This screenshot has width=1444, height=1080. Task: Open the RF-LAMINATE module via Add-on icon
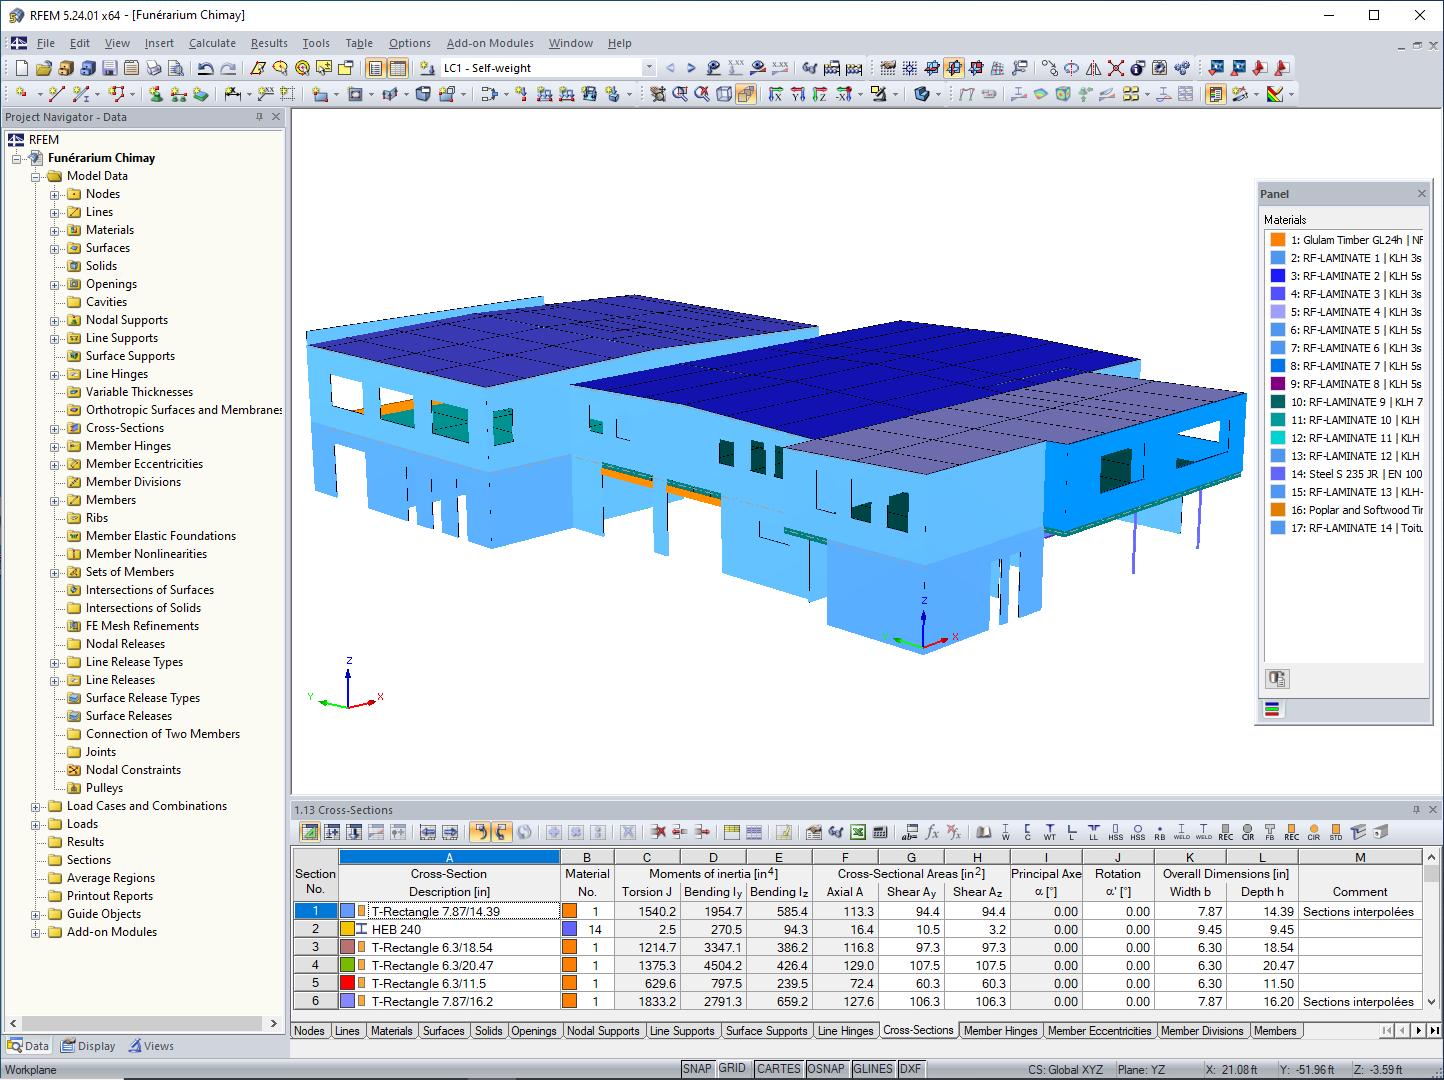[1182, 68]
